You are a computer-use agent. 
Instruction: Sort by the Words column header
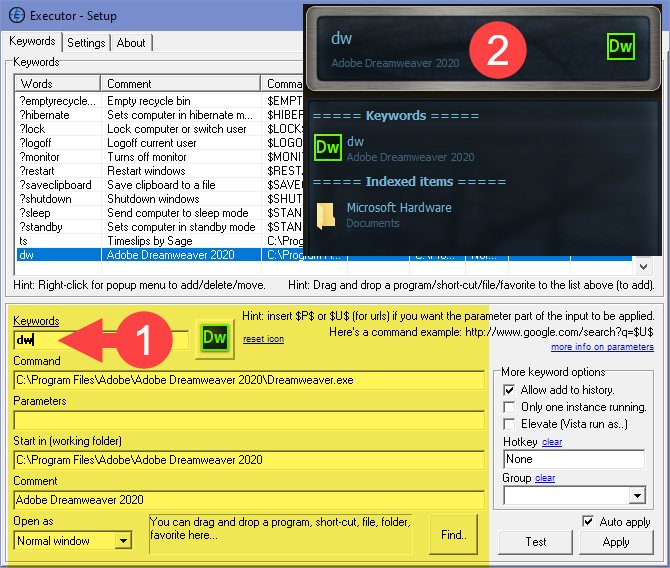pyautogui.click(x=58, y=83)
